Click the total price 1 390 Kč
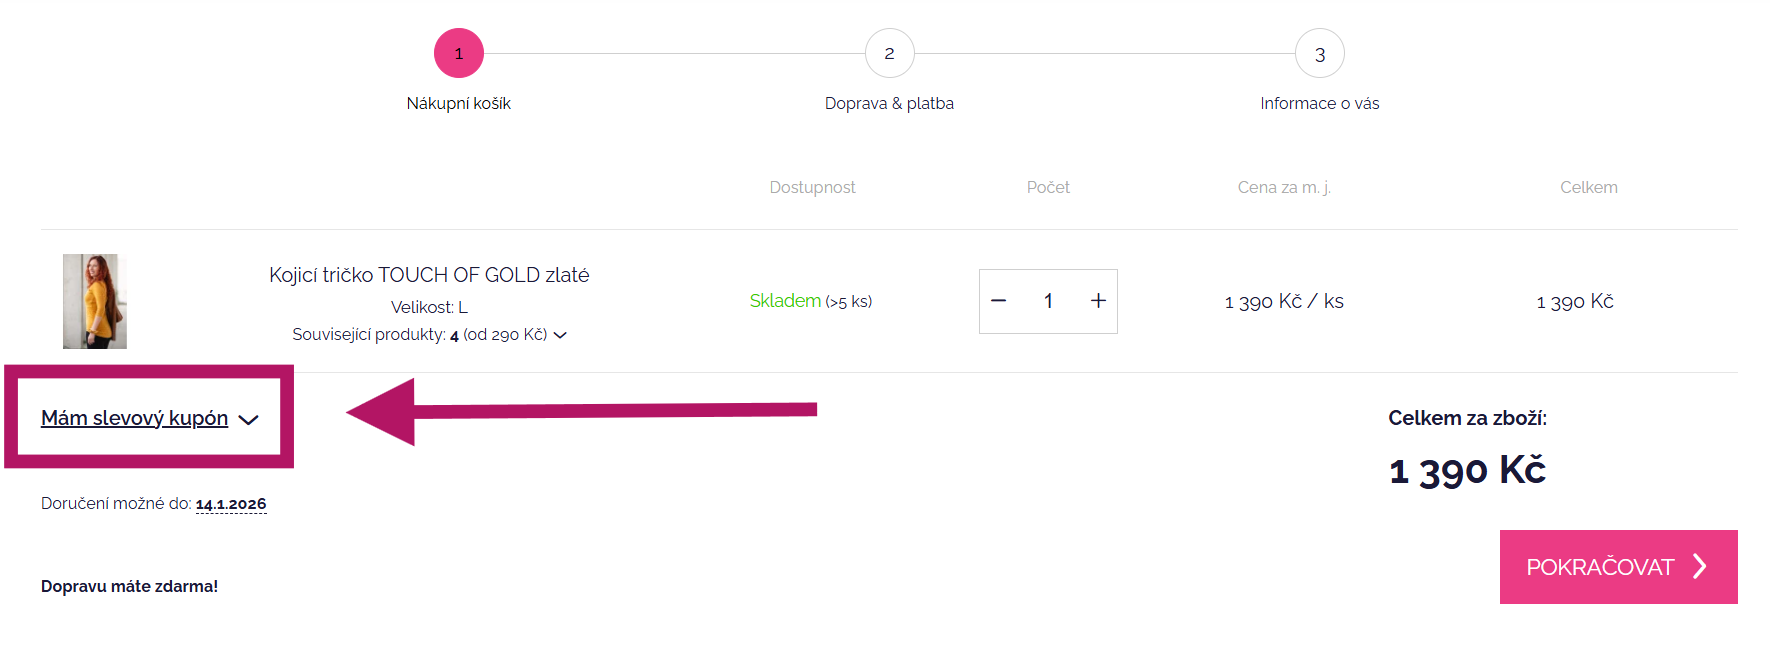The image size is (1770, 667). (x=1467, y=470)
